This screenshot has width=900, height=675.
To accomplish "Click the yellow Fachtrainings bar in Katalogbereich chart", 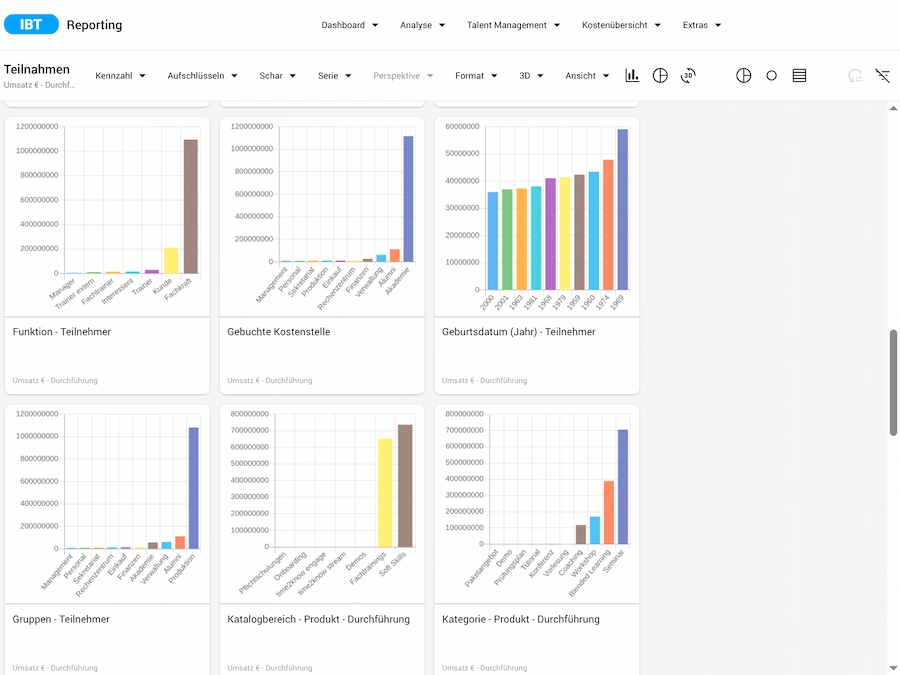I will click(385, 493).
